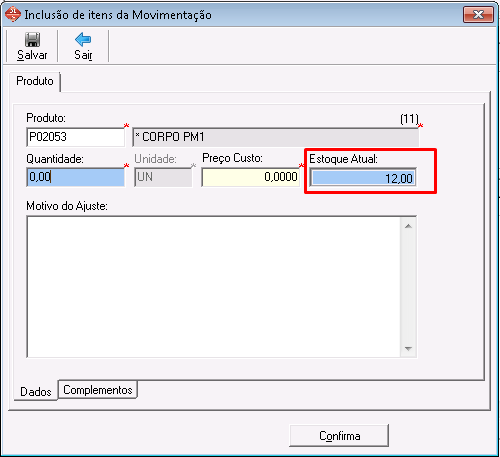
Task: Close the Inclusão de itens window
Action: pyautogui.click(x=478, y=15)
